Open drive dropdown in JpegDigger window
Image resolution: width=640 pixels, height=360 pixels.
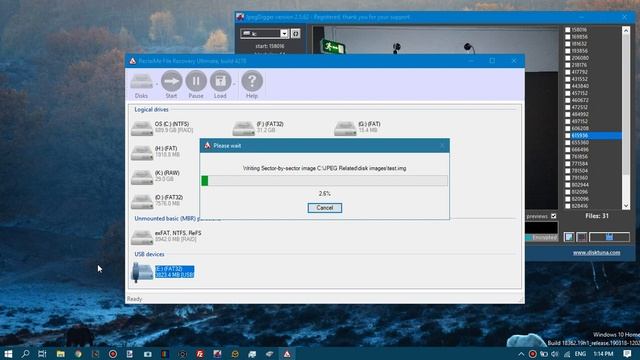pyautogui.click(x=284, y=33)
